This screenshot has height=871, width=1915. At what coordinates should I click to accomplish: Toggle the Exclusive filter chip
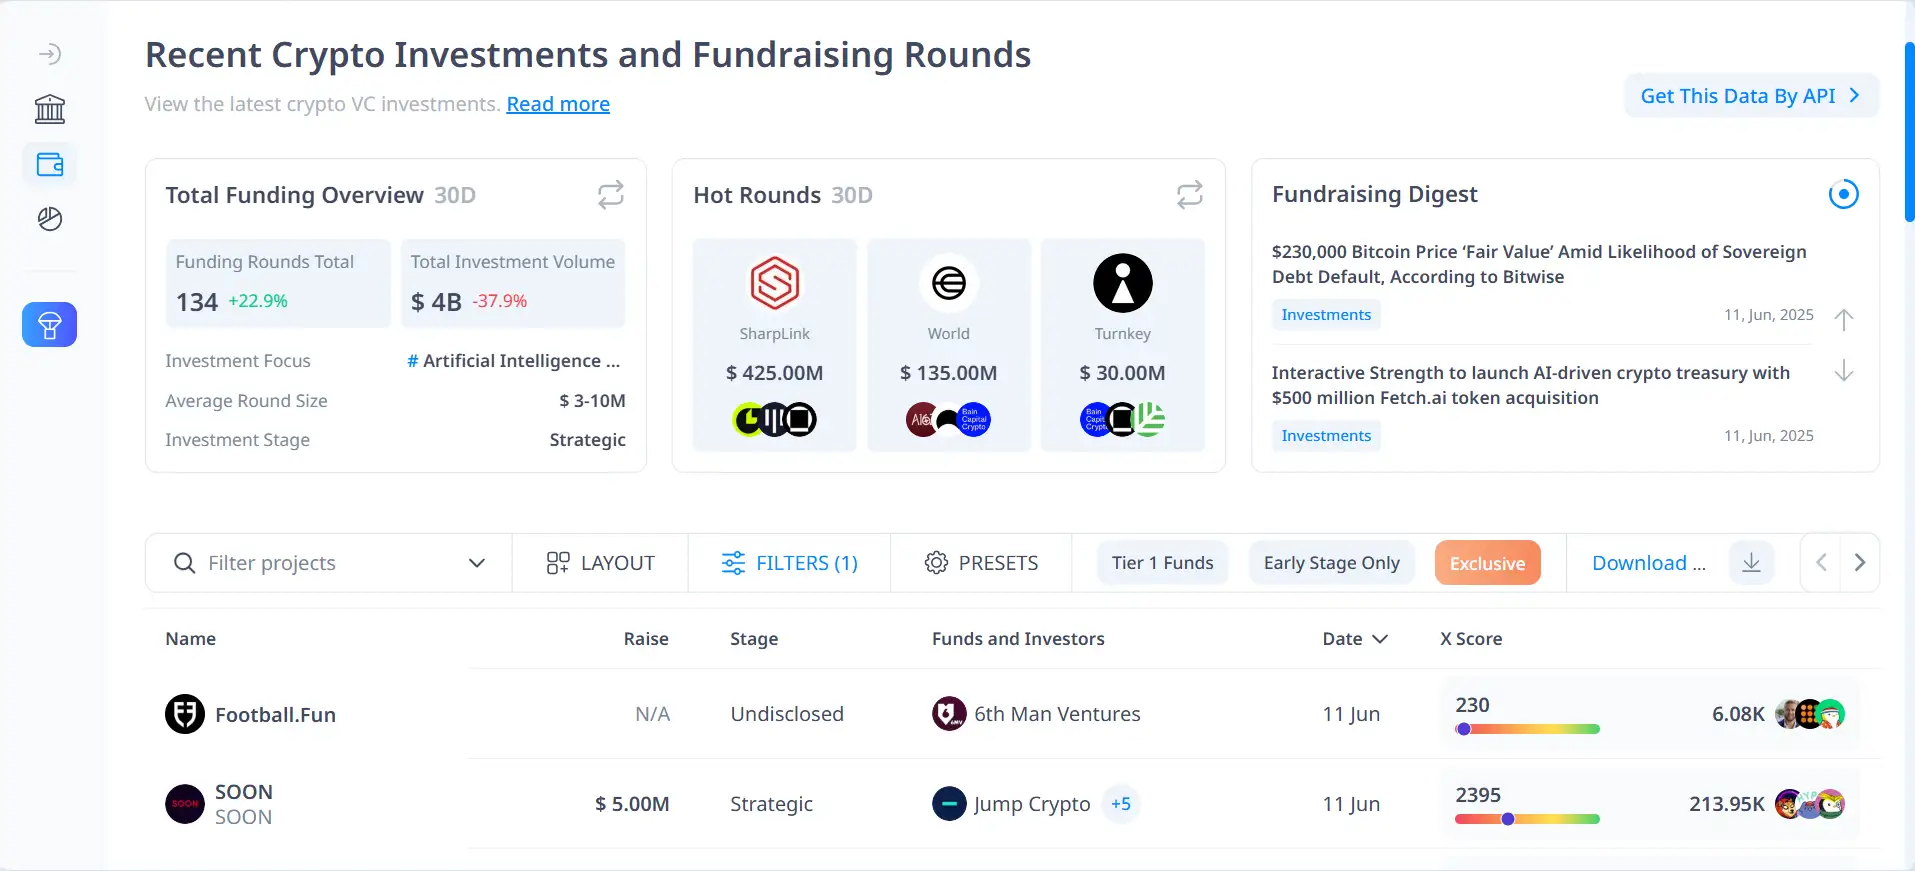click(x=1487, y=563)
